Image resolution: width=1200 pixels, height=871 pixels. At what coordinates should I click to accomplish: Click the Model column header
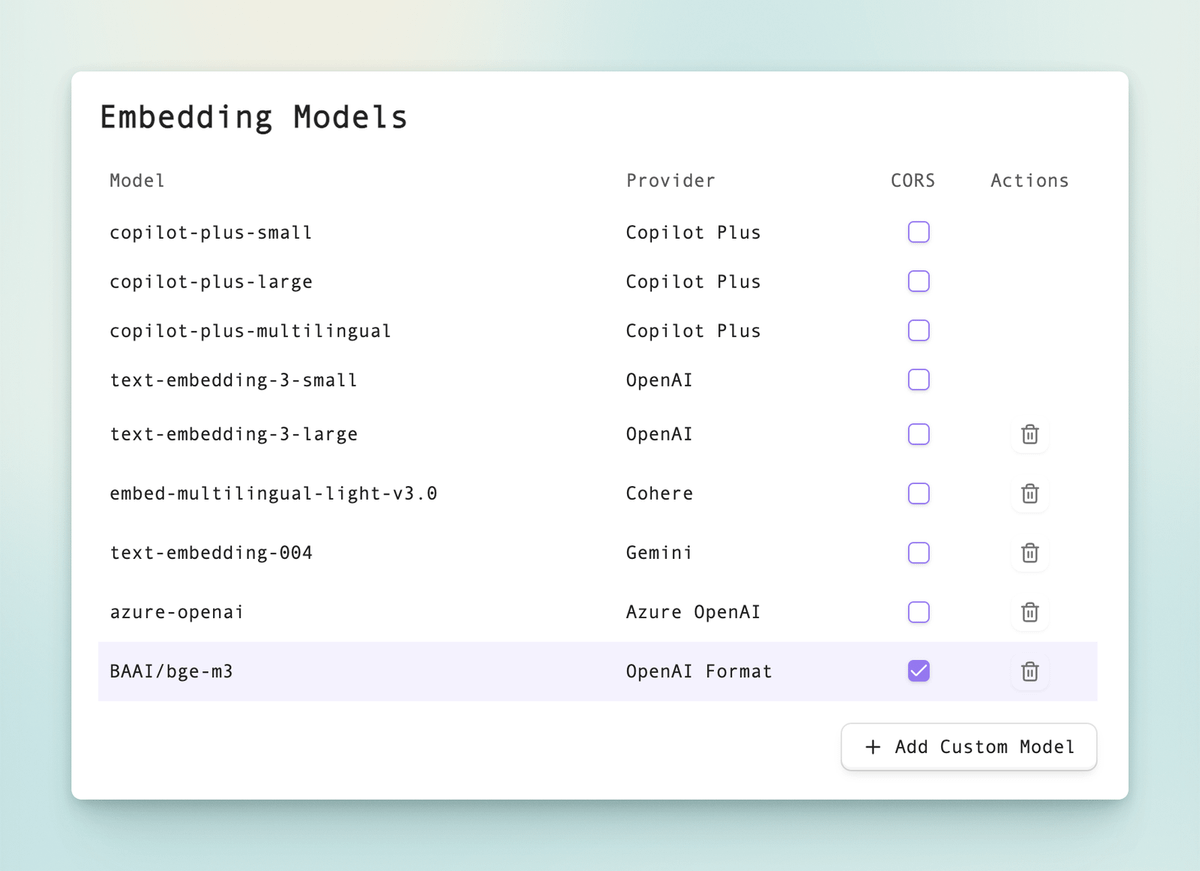click(x=137, y=181)
